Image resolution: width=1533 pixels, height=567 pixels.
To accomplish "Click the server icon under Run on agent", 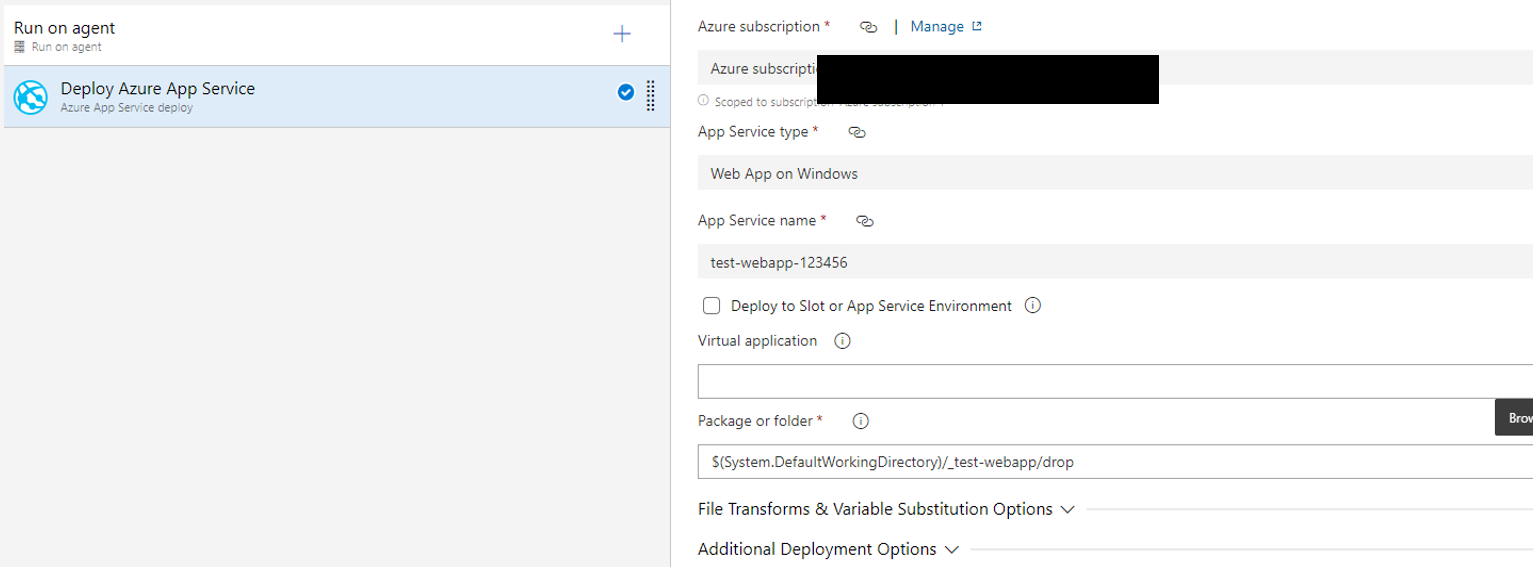I will (19, 47).
